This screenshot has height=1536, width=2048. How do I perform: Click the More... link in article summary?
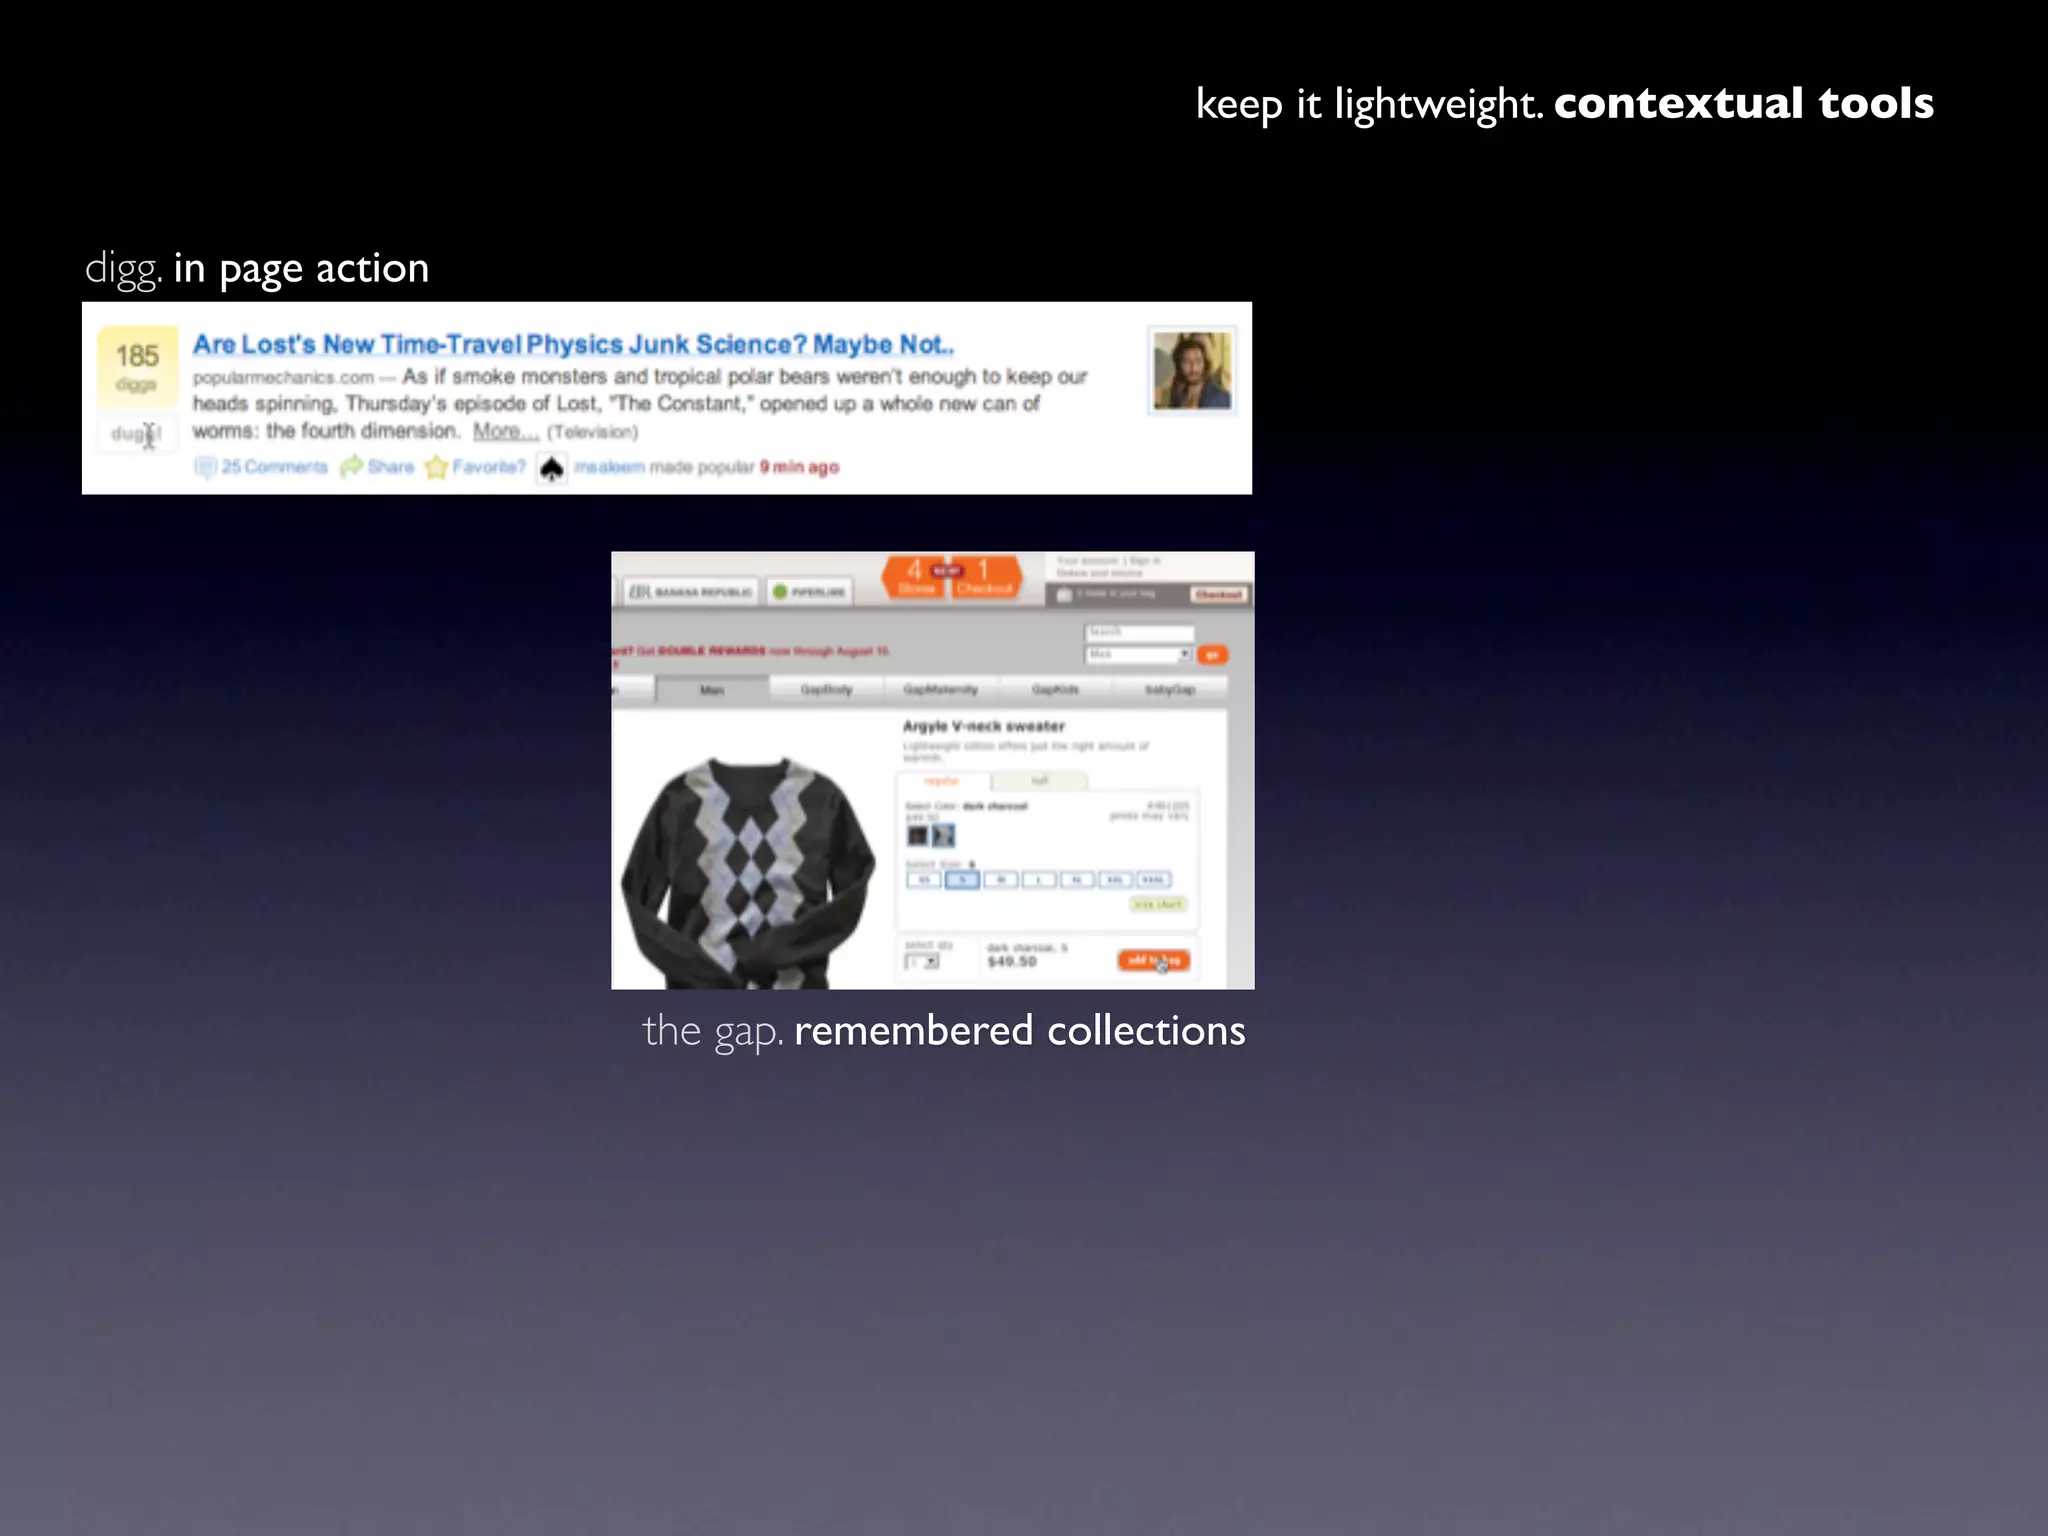(x=506, y=431)
